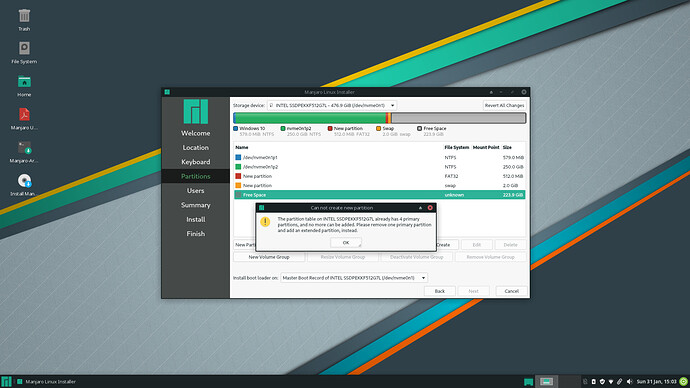Select the /dev/nvme0n1p1 partition row

(x=379, y=157)
